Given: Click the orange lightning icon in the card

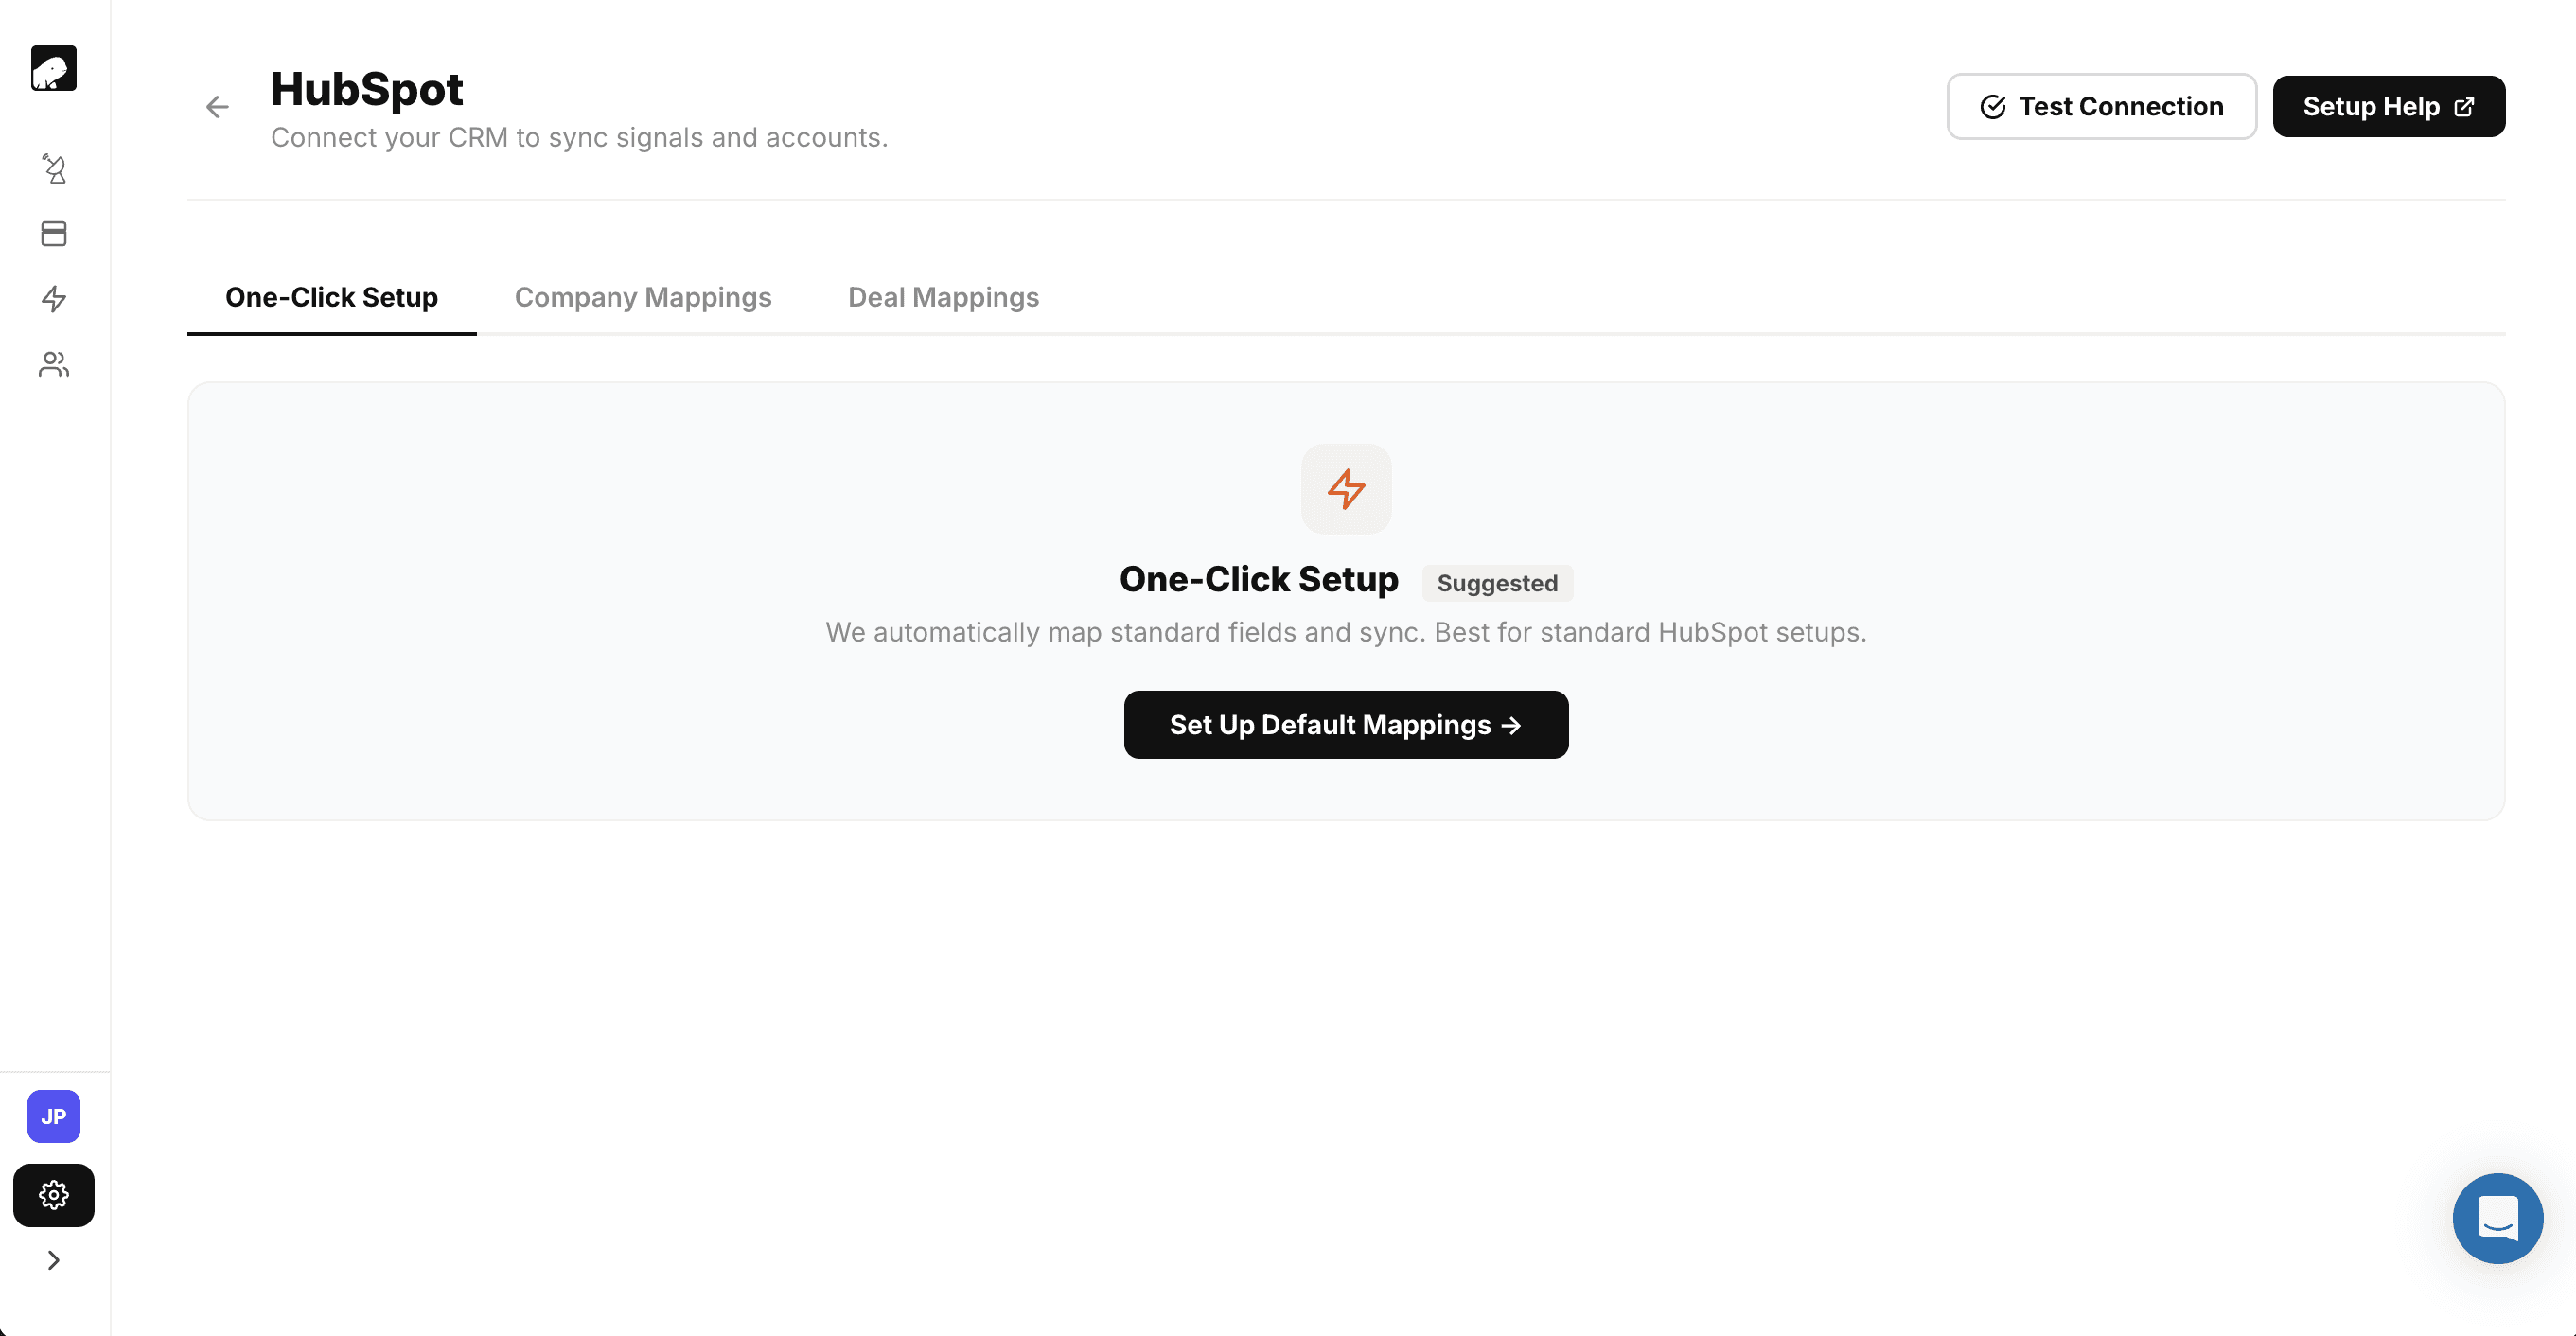Looking at the screenshot, I should tap(1346, 489).
